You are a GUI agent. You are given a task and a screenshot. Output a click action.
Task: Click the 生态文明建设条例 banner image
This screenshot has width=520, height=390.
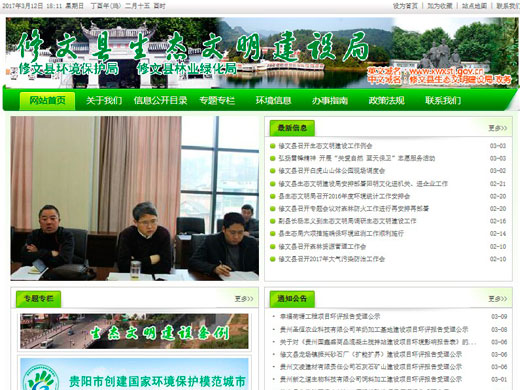point(134,331)
